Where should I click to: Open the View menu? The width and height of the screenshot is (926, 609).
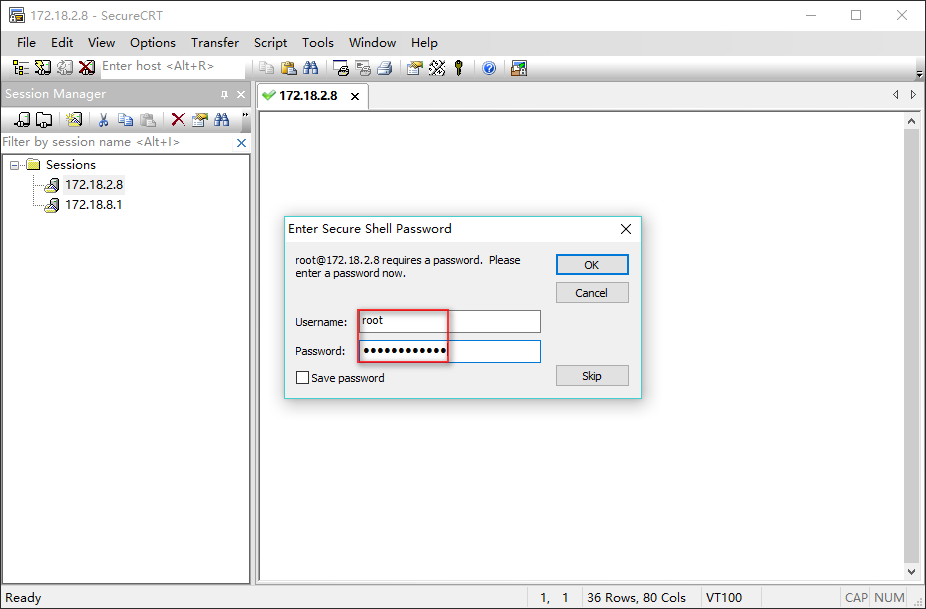[101, 43]
